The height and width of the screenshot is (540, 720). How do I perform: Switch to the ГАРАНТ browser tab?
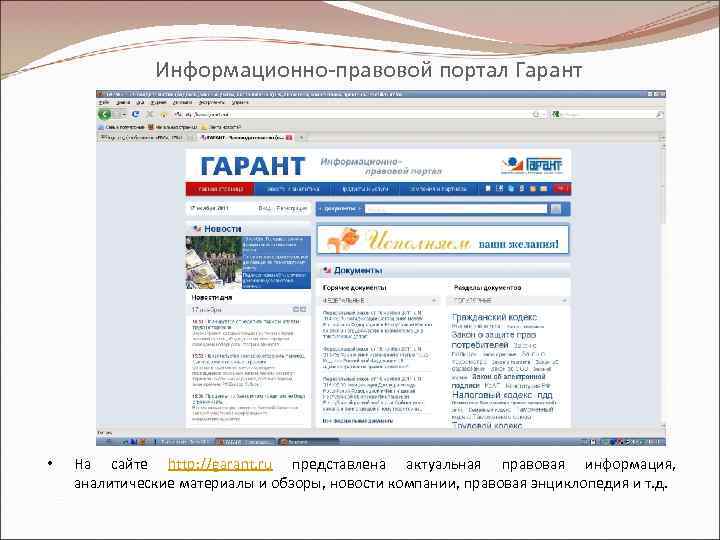pos(247,137)
